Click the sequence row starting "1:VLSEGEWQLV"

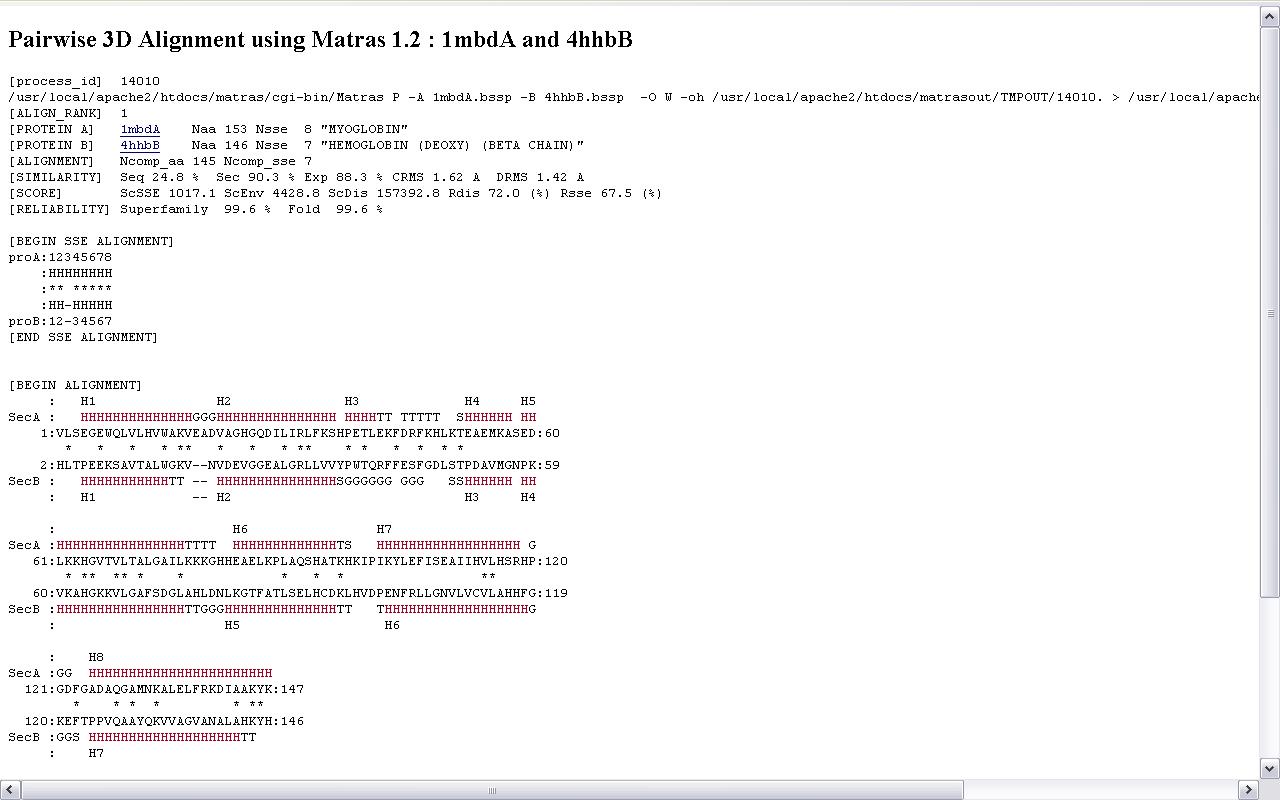coord(300,433)
